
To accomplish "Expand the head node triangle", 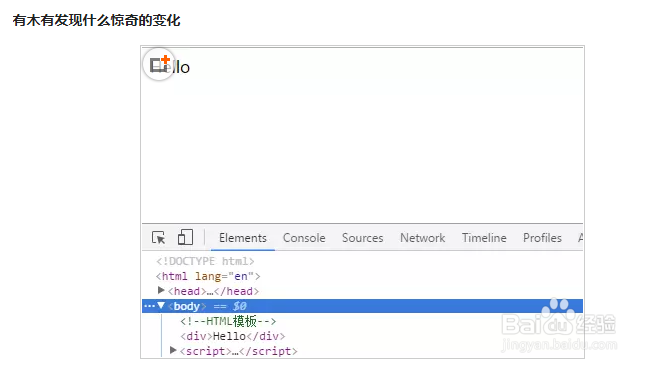I will point(161,290).
